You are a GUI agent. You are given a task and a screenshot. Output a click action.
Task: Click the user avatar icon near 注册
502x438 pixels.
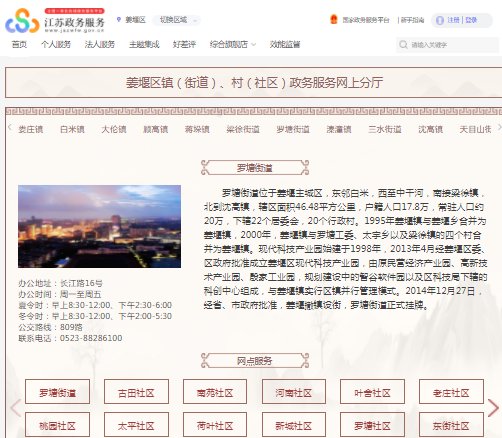click(x=440, y=20)
